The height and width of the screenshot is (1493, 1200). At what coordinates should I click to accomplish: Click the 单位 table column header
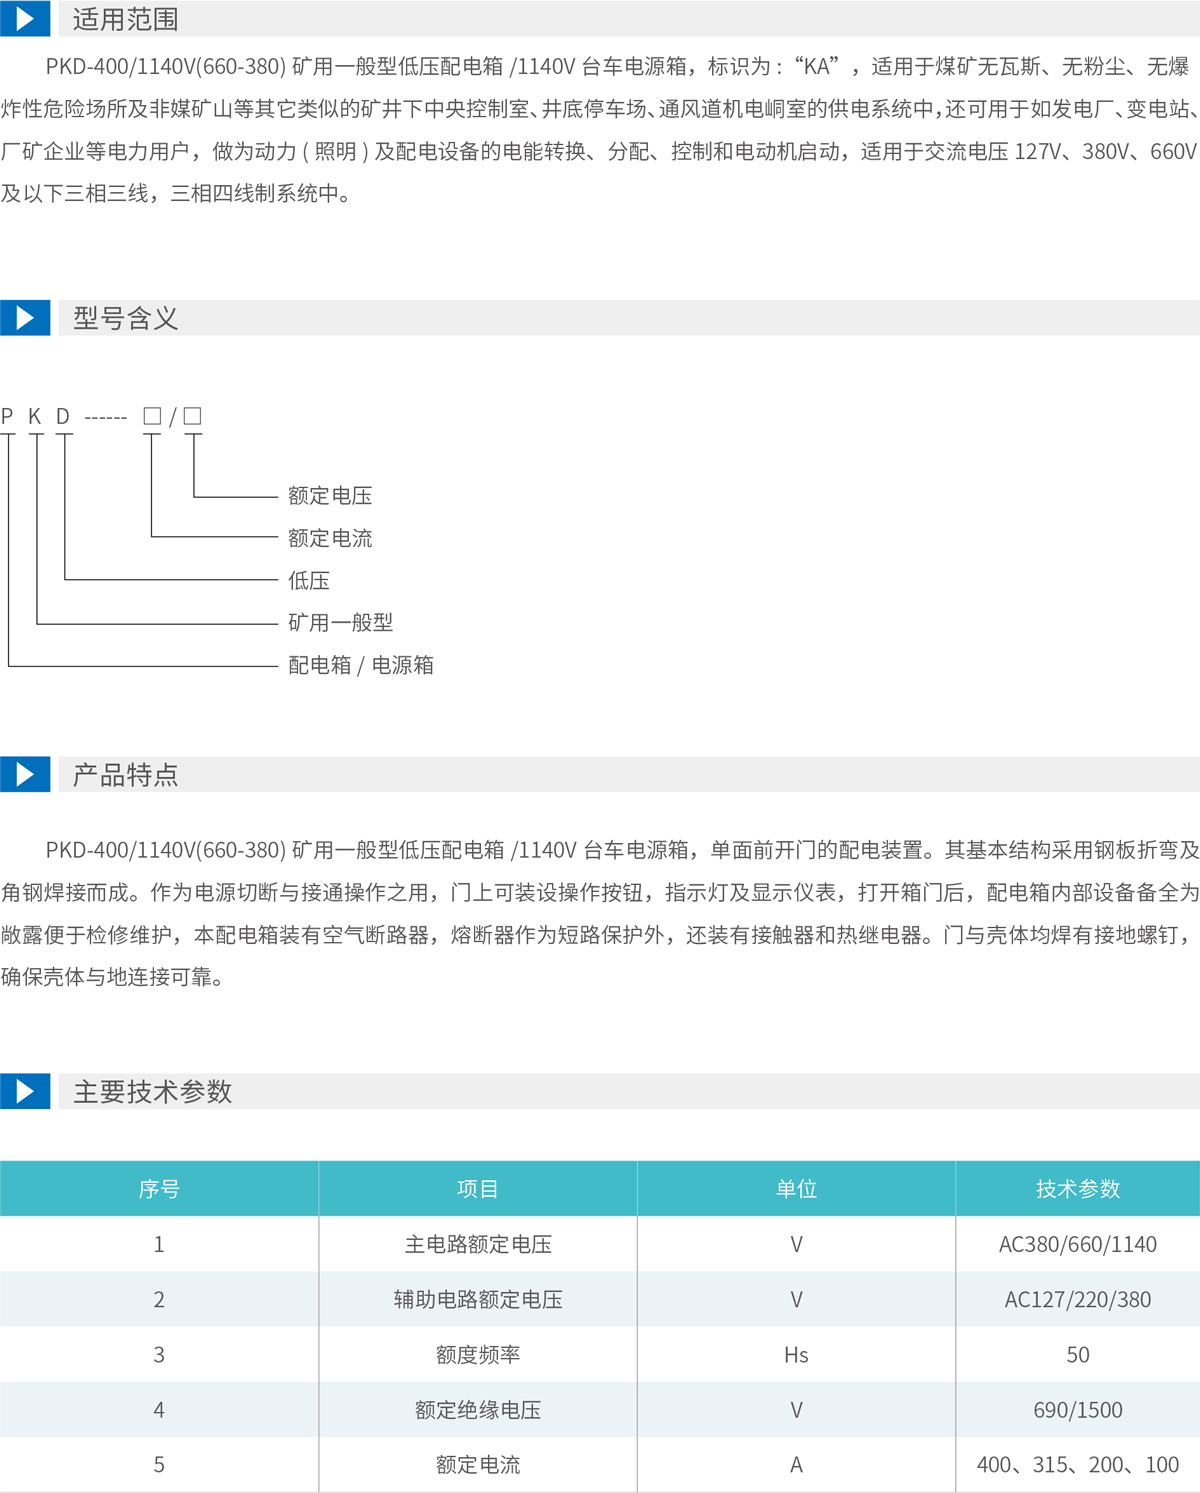point(796,1189)
